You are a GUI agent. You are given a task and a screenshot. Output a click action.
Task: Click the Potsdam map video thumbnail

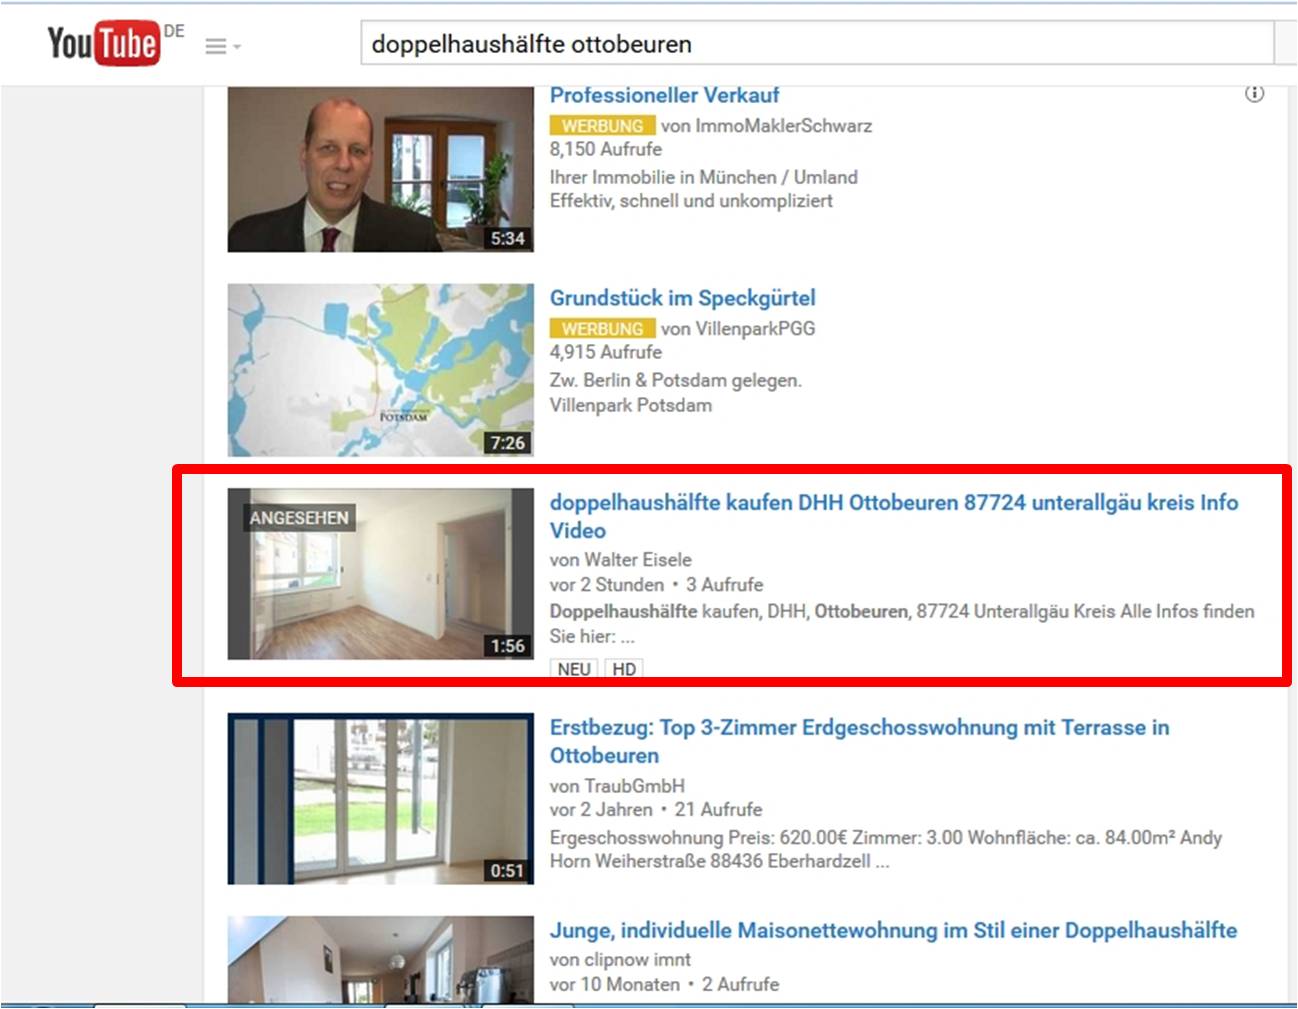pyautogui.click(x=380, y=370)
